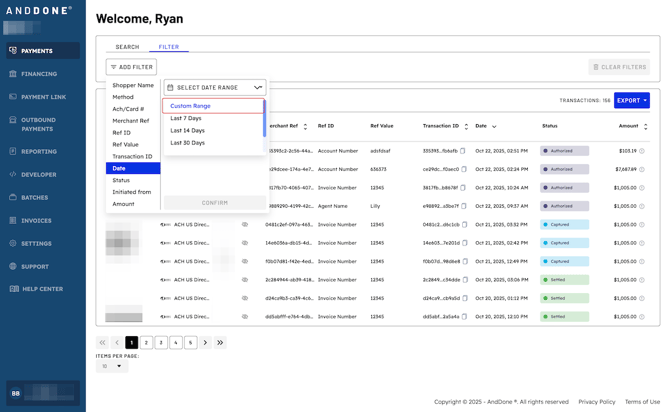
Task: Open the Reporting sidebar icon
Action: pos(13,152)
